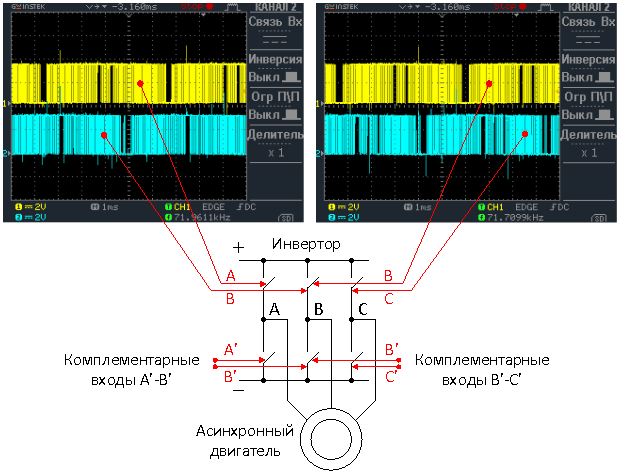Toggle 'Огр П\П Выкл' on right oscilloscope
The image size is (621, 473).
coord(588,105)
